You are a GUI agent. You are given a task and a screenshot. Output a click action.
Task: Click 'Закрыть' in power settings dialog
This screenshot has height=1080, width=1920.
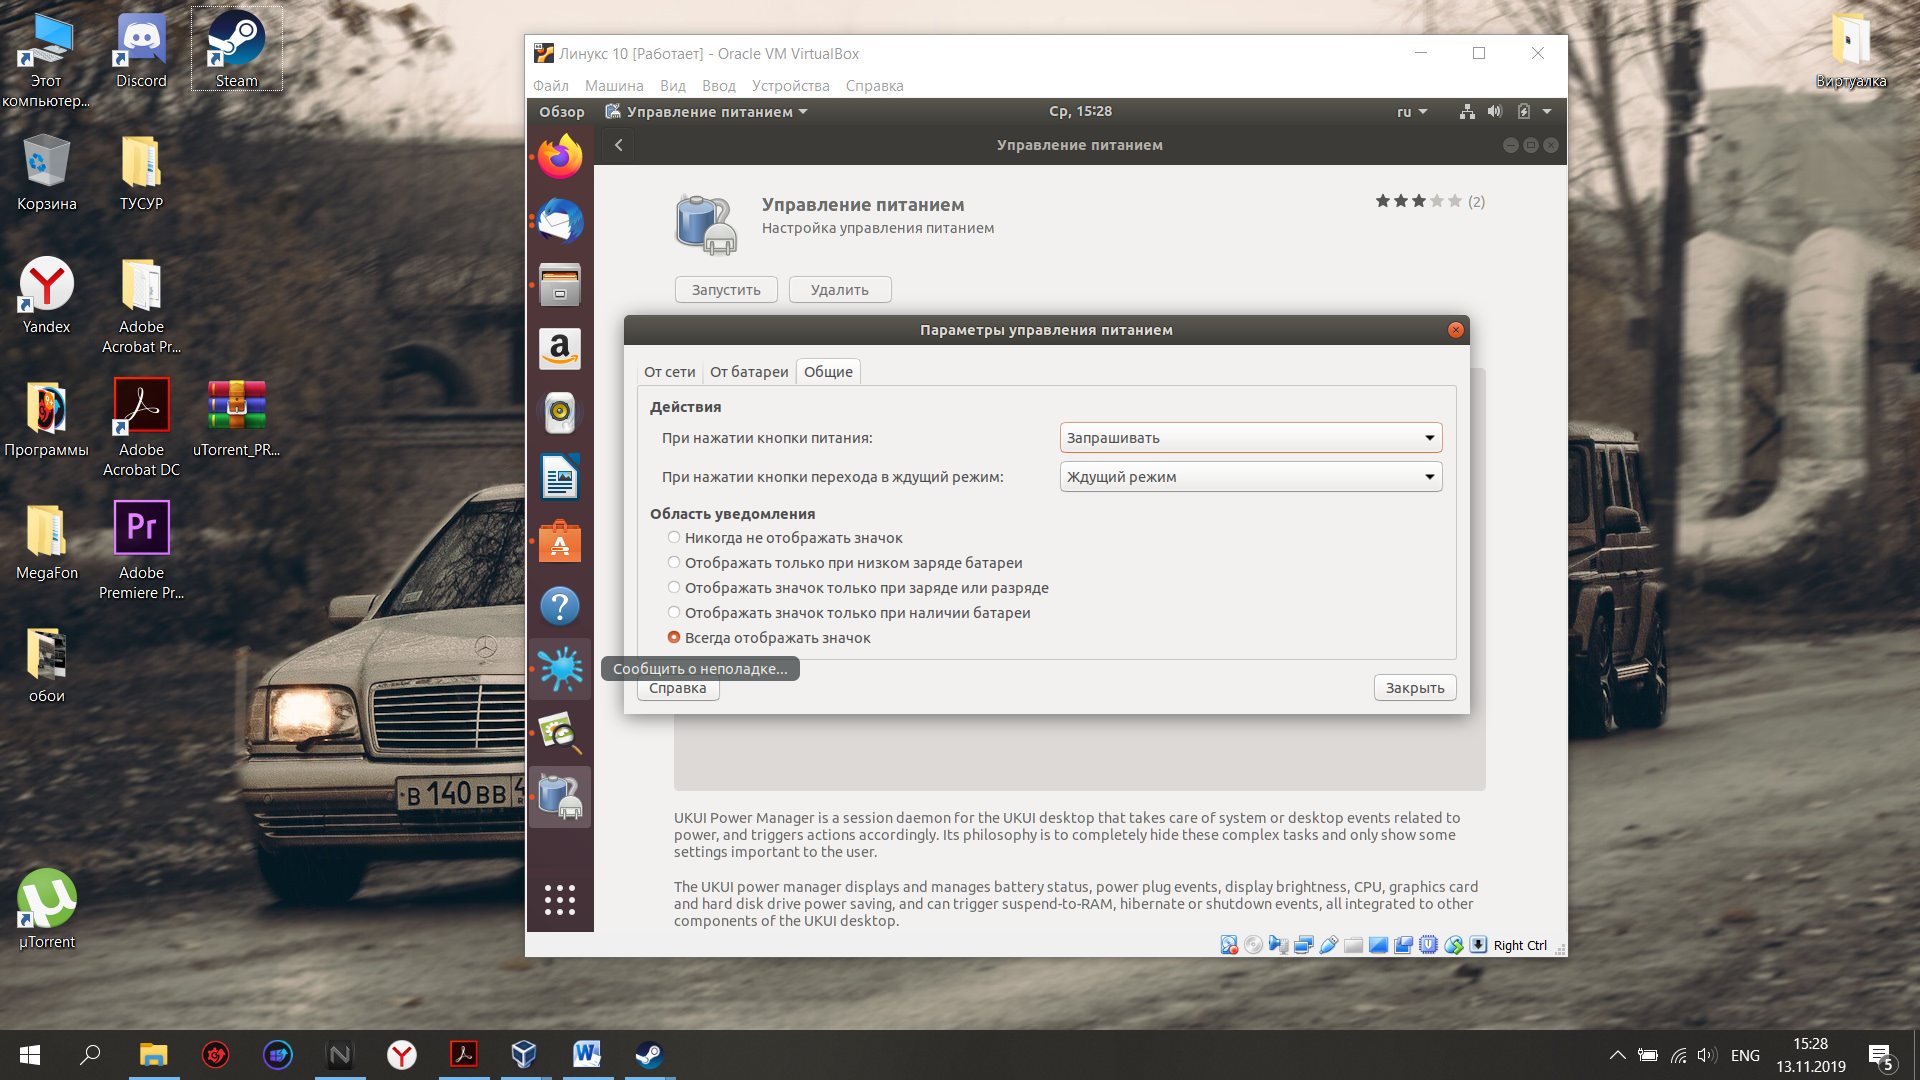[x=1415, y=688]
